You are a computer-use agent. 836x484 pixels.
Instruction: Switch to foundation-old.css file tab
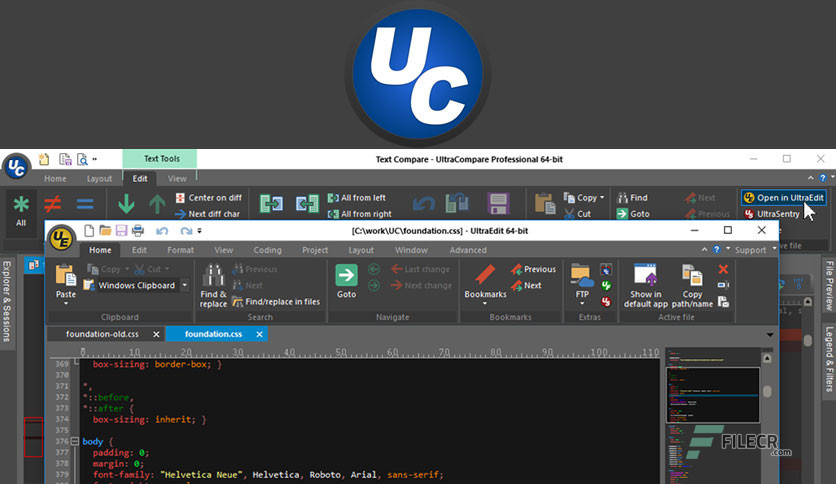(x=102, y=334)
